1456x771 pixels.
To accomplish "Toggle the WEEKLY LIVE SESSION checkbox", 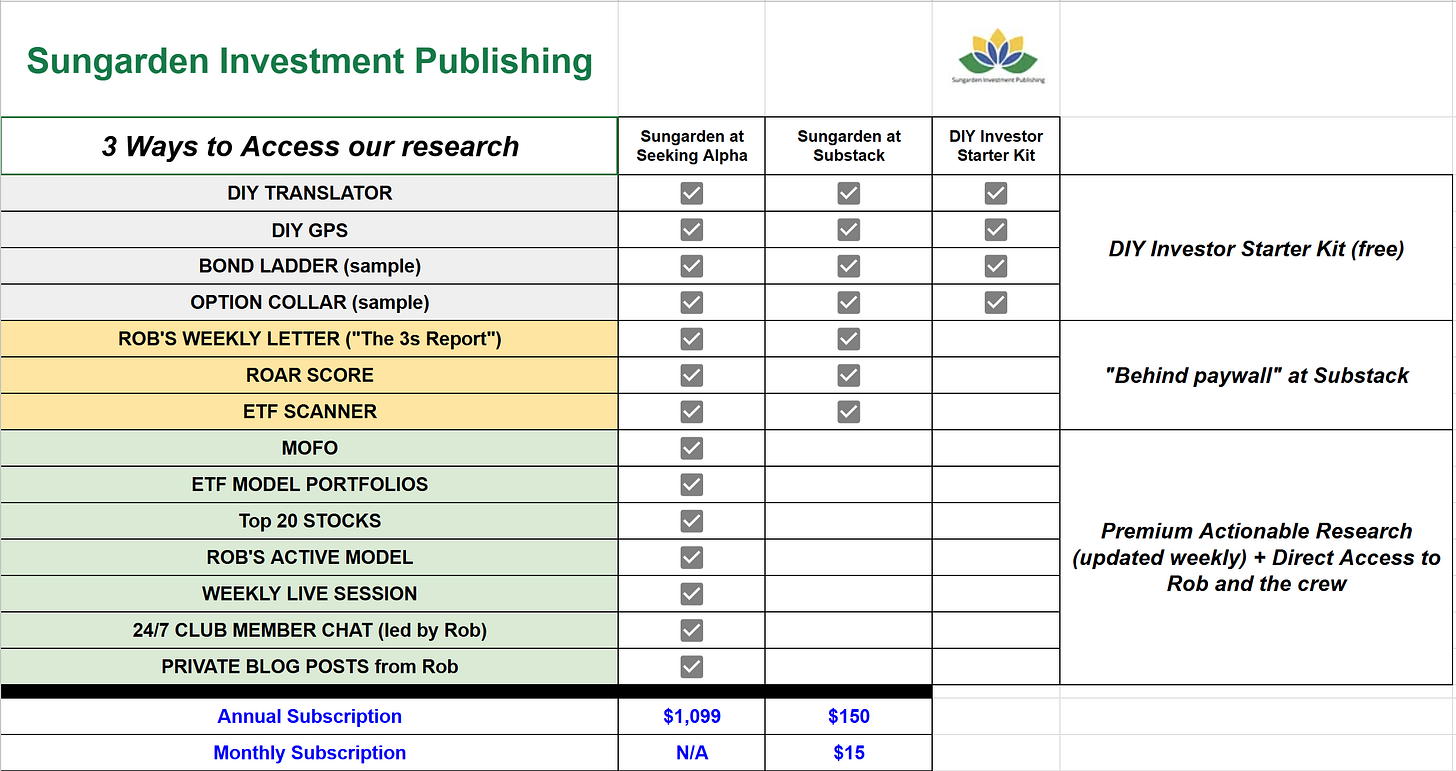I will pyautogui.click(x=691, y=593).
